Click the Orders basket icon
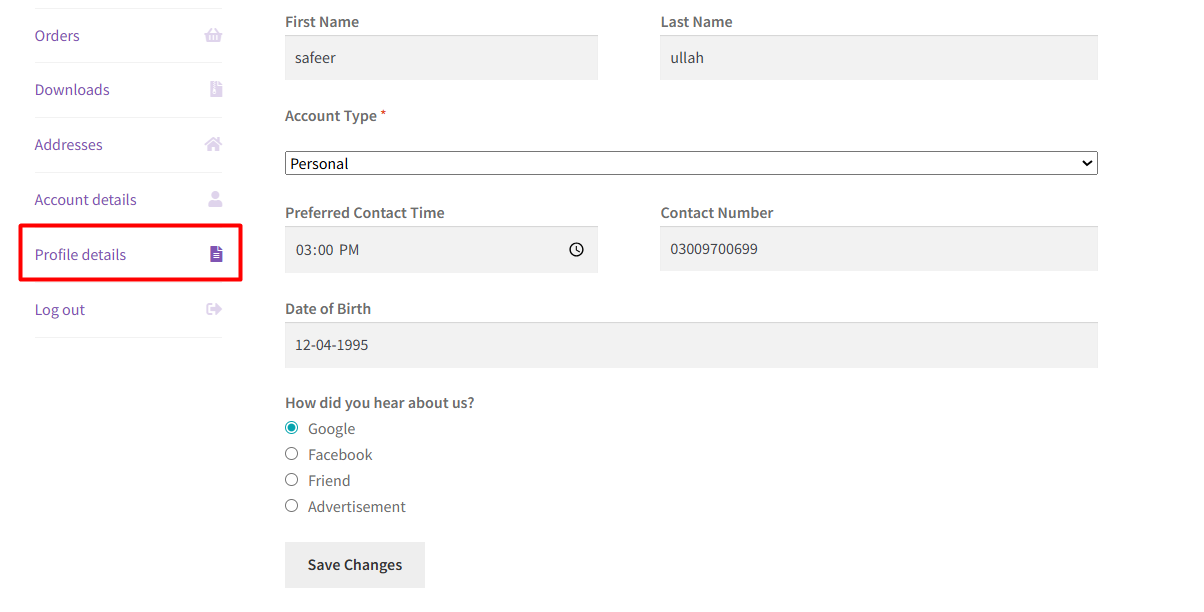Viewport: 1204px width, 612px height. point(213,36)
